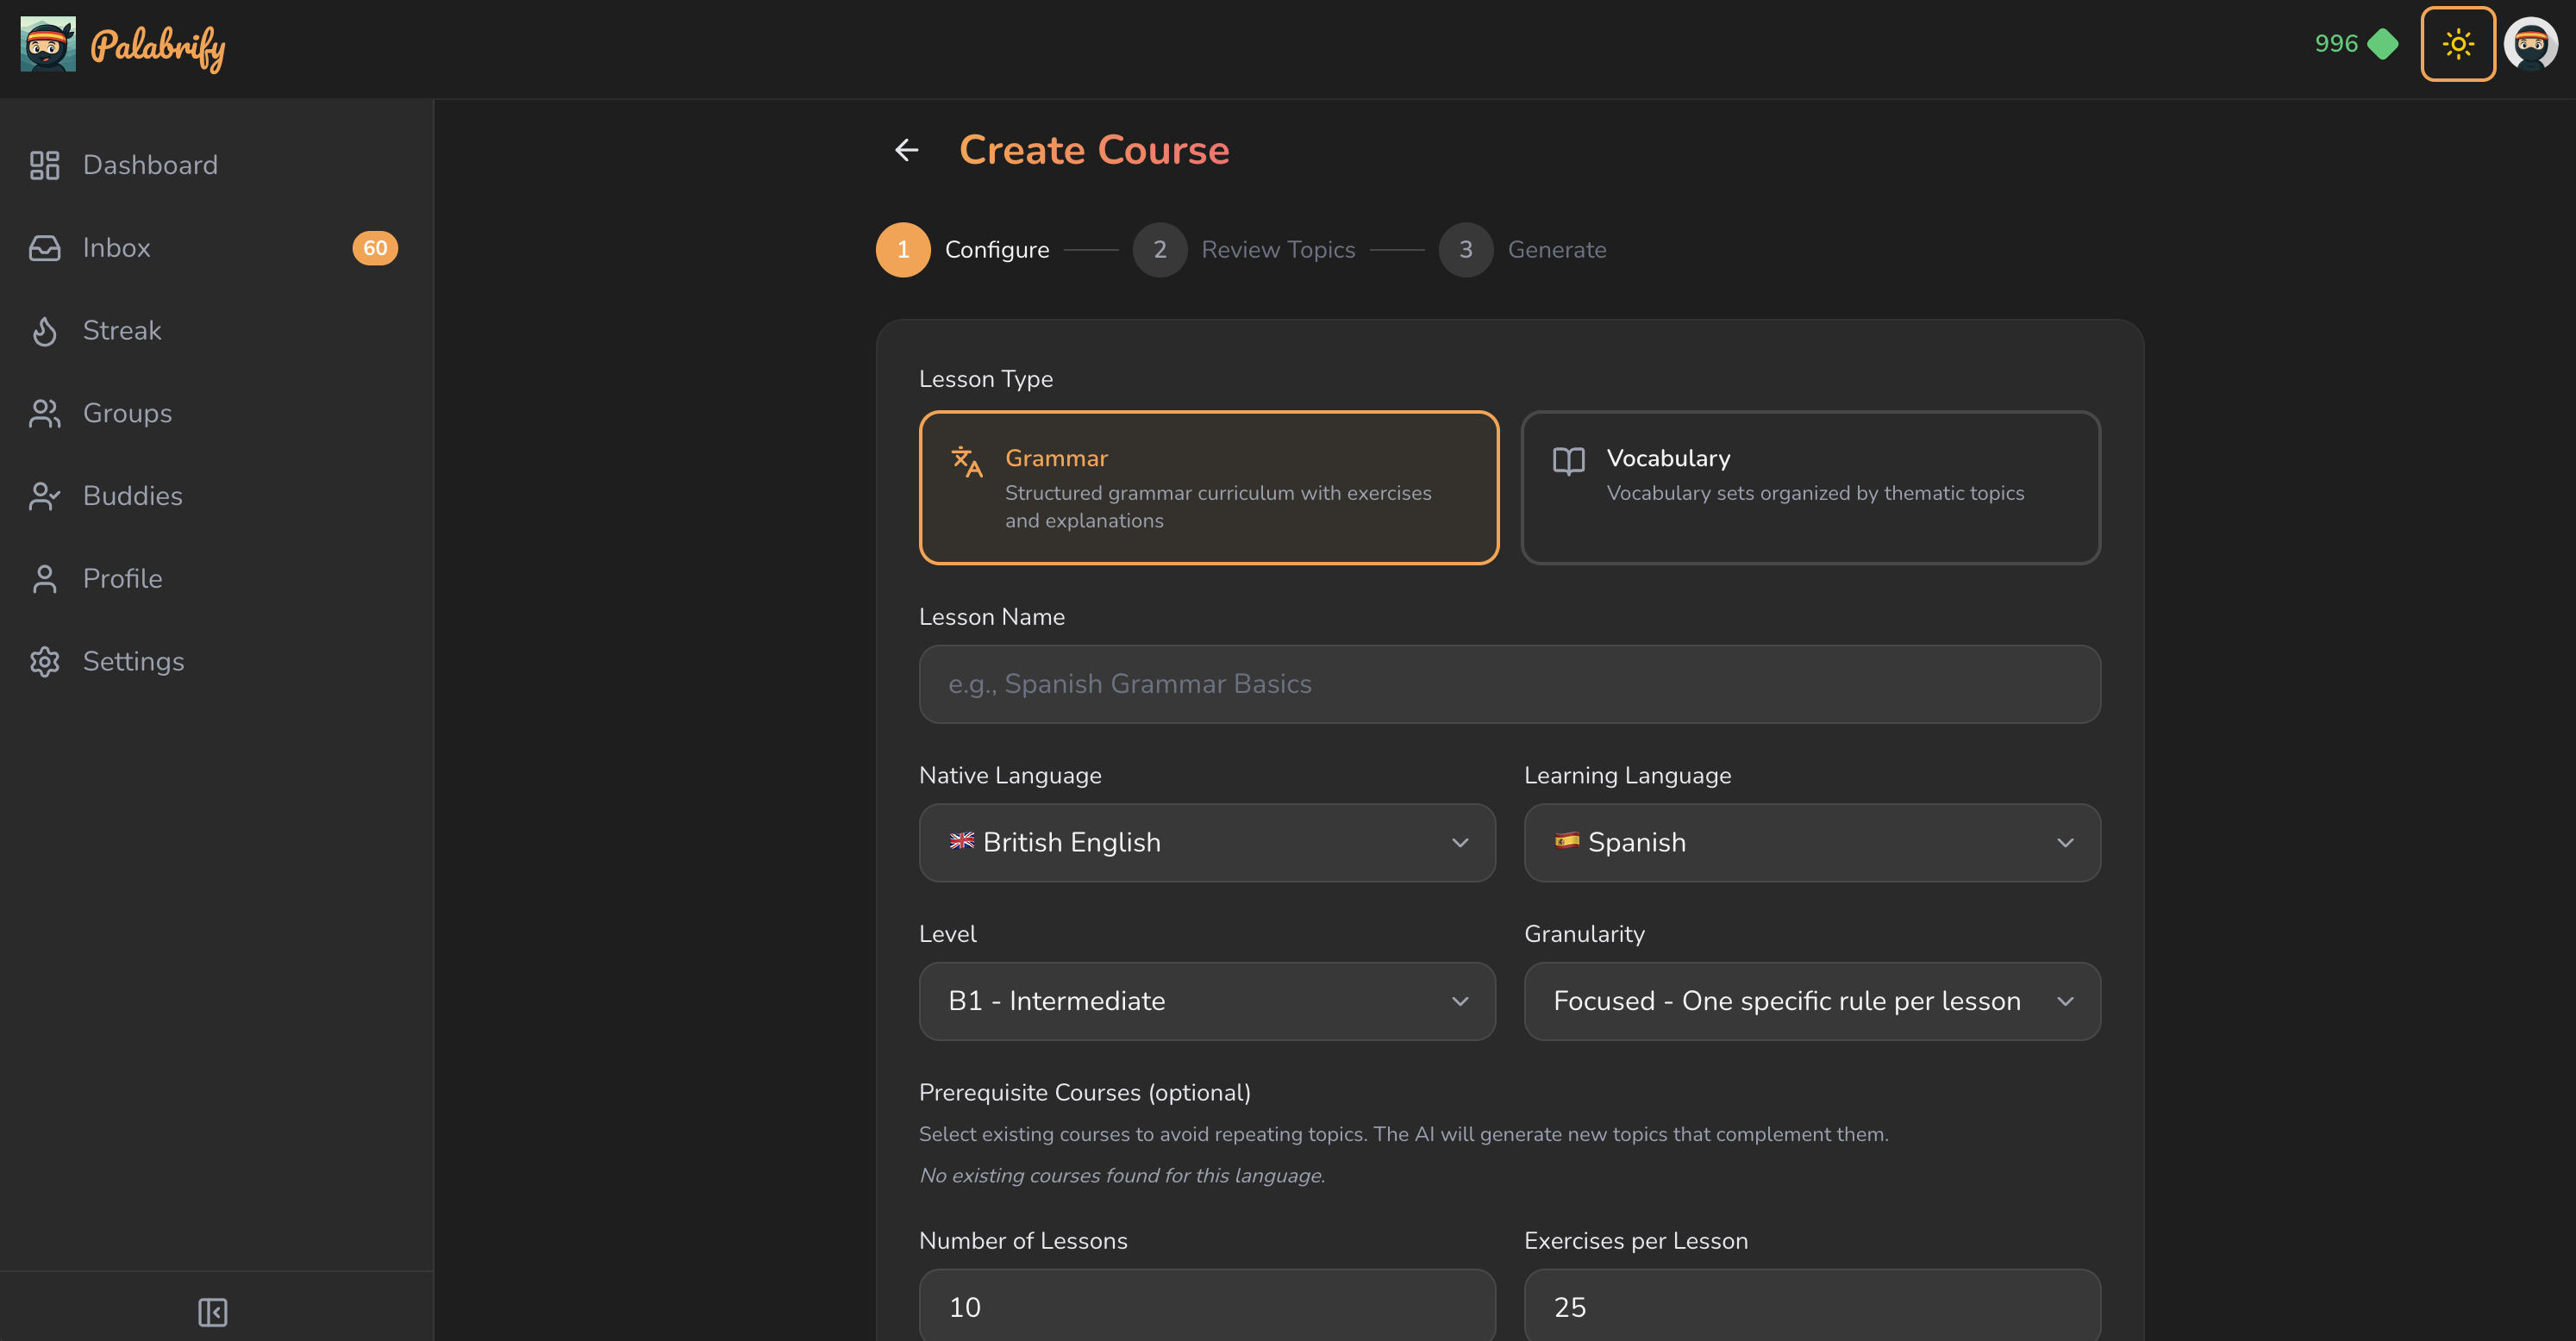Click the Prerequisite Courses (optional) label
This screenshot has width=2576, height=1341.
(1084, 1093)
